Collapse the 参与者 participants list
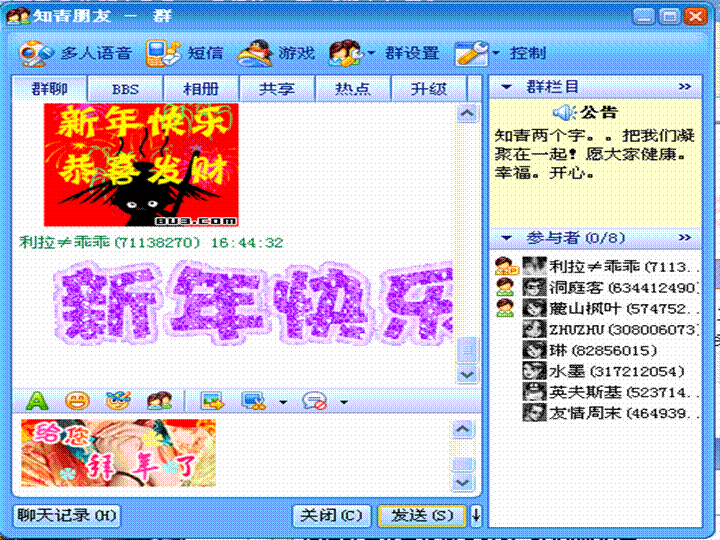 (x=507, y=238)
